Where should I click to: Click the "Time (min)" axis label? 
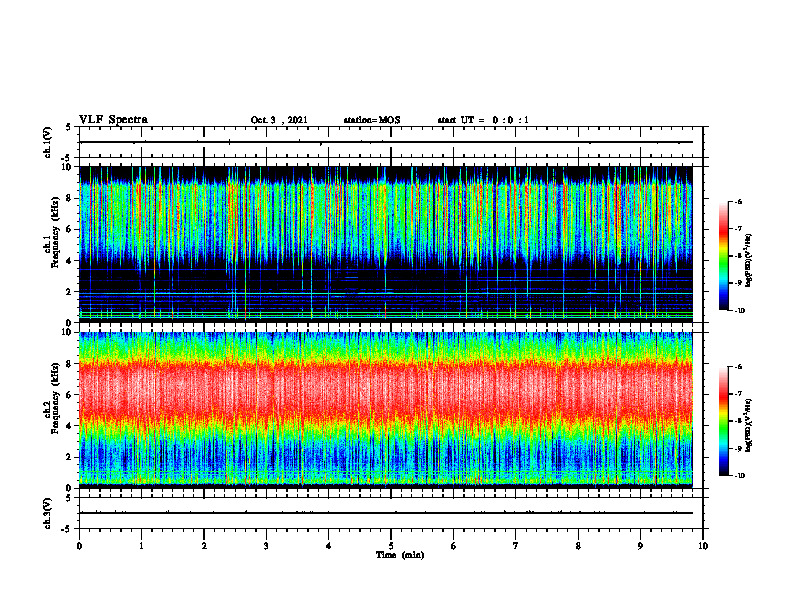[400, 555]
